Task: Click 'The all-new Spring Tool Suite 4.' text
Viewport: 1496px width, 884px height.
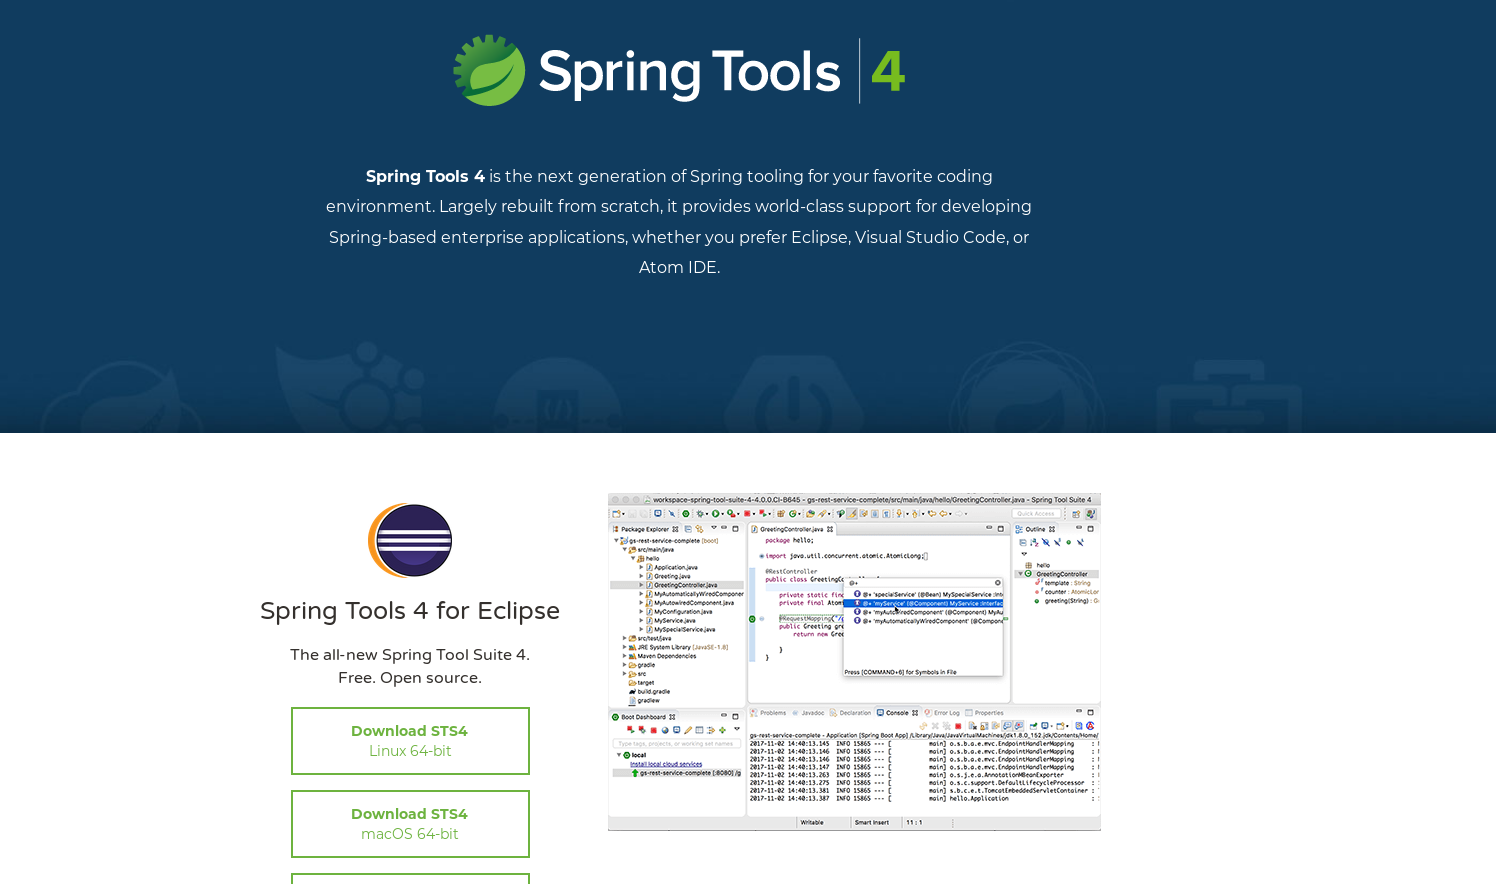Action: [x=410, y=655]
